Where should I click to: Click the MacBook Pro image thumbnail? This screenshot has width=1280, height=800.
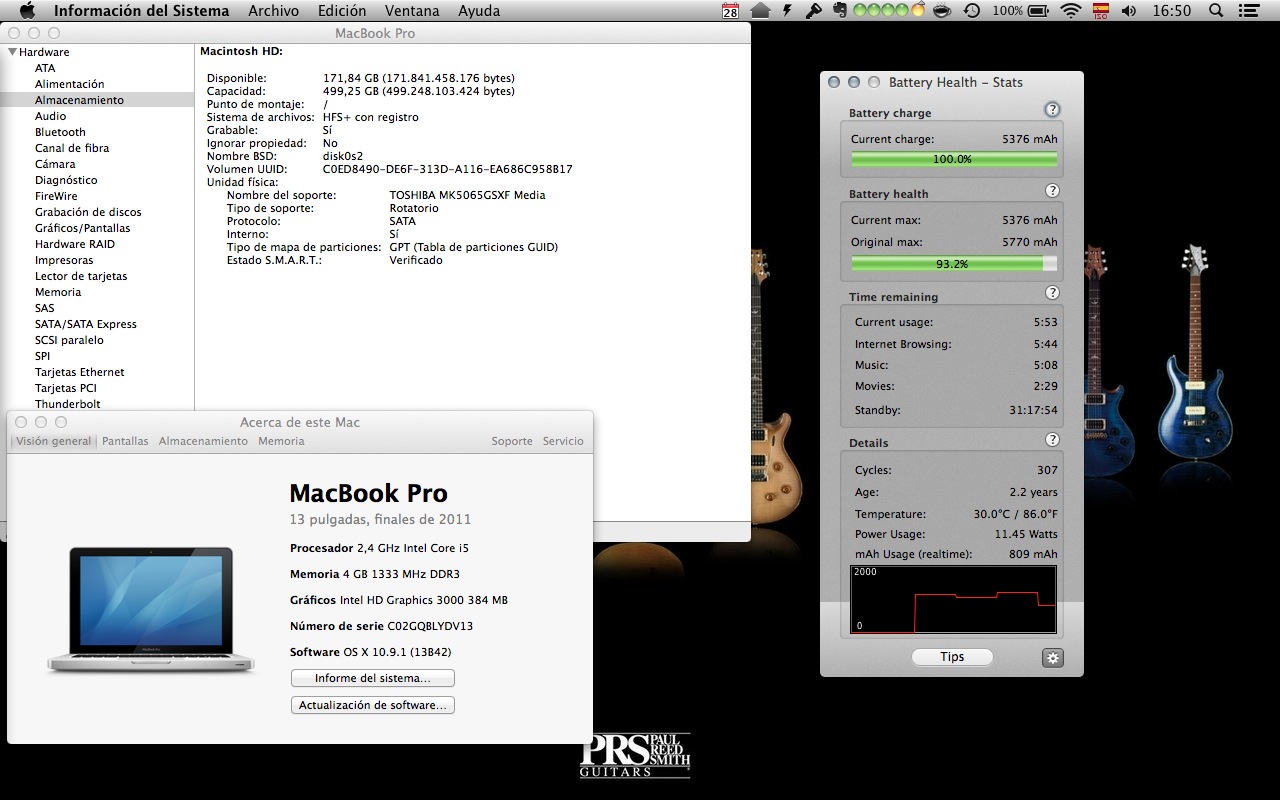coord(151,609)
